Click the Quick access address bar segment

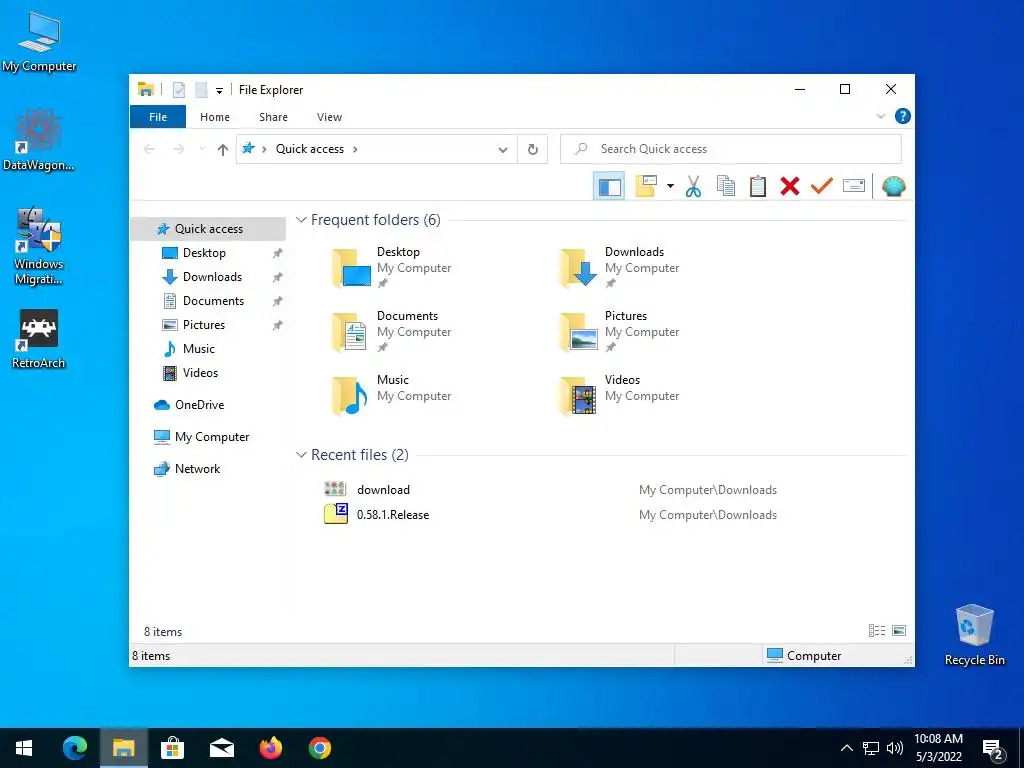pos(310,149)
